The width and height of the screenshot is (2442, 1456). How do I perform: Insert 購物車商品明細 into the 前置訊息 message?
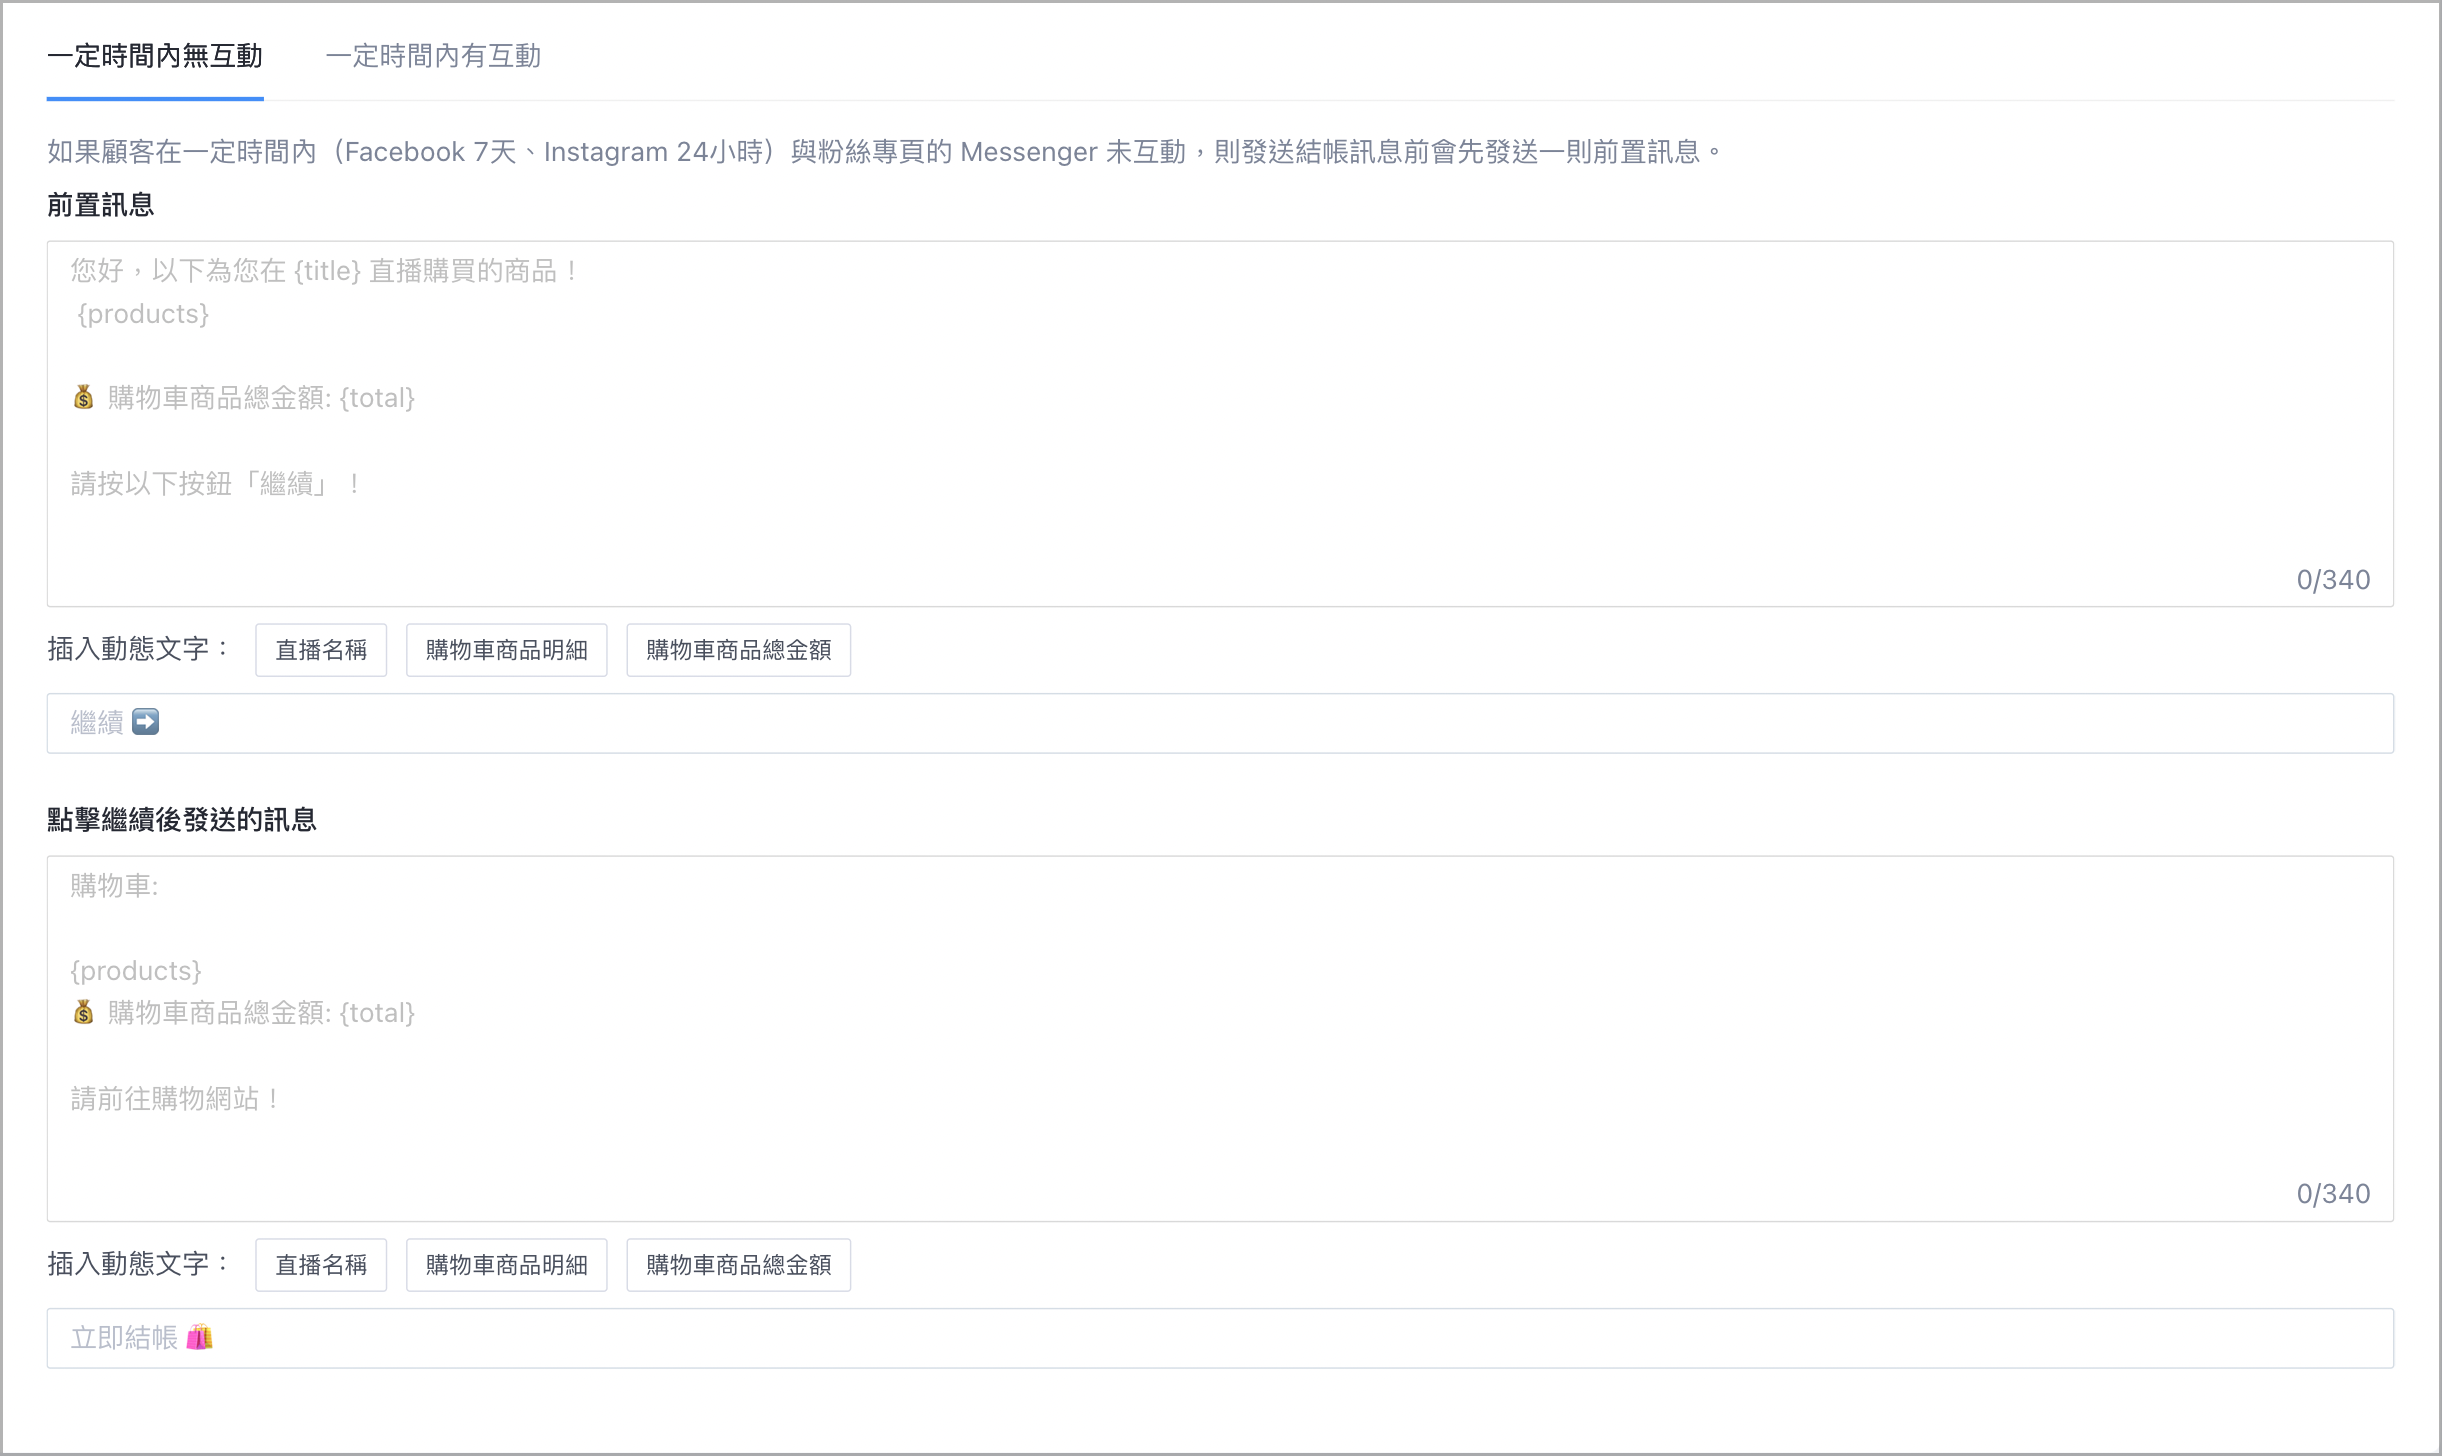[507, 650]
